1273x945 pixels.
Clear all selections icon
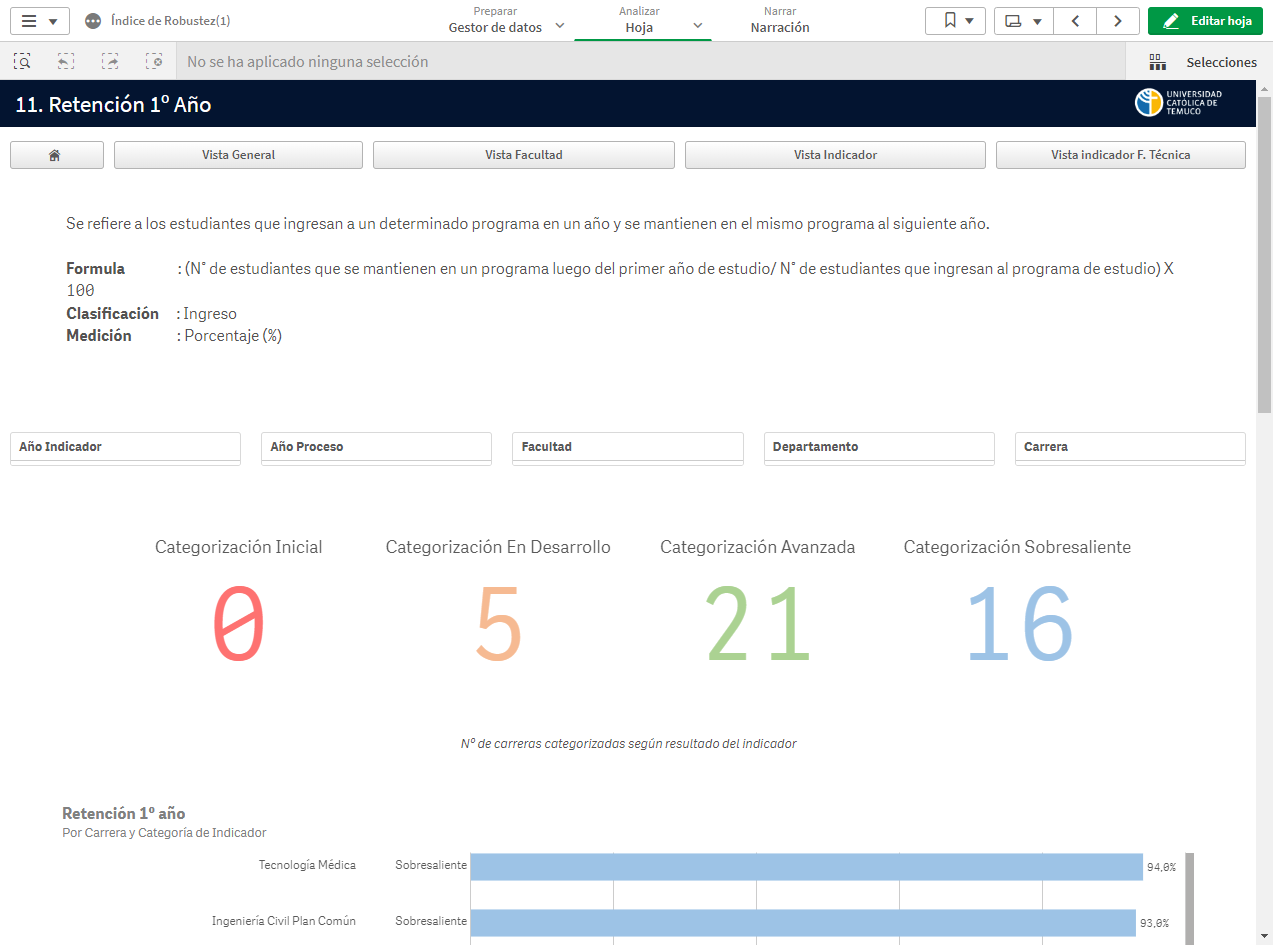tap(154, 62)
